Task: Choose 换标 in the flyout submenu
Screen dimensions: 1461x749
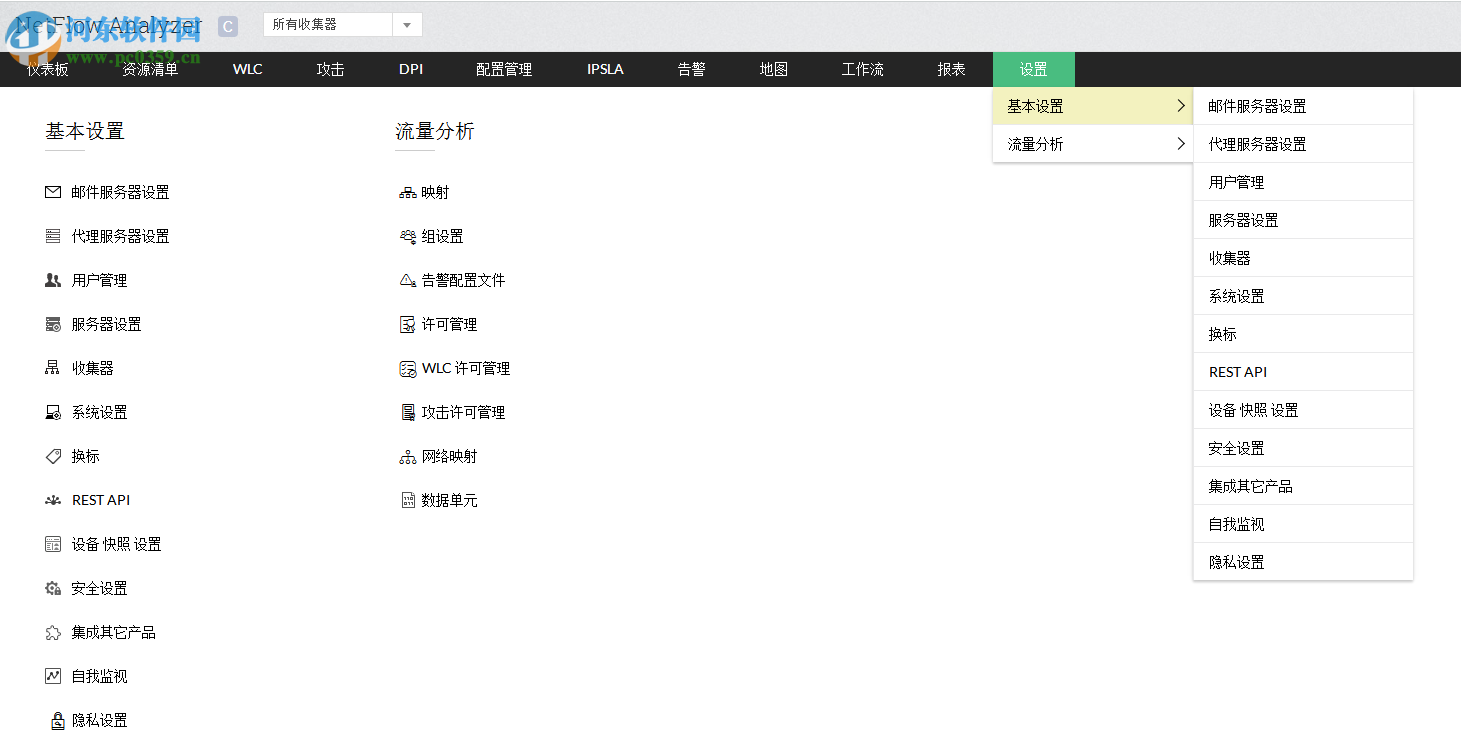Action: point(1303,334)
